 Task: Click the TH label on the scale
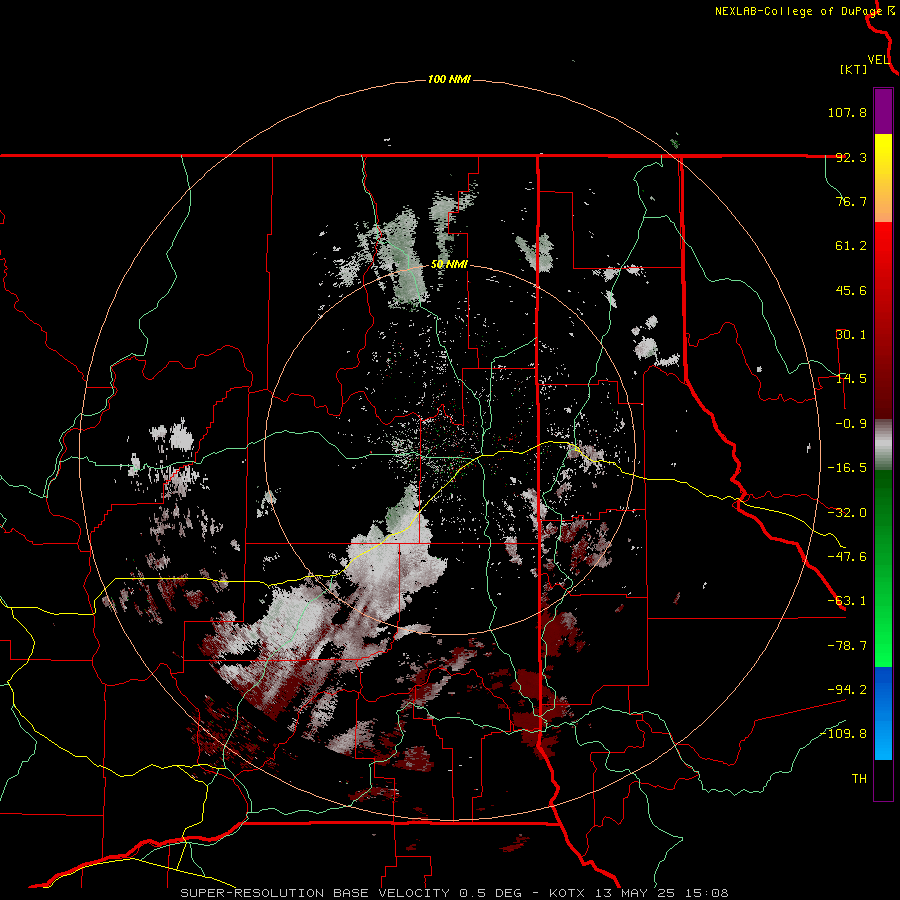[x=859, y=779]
